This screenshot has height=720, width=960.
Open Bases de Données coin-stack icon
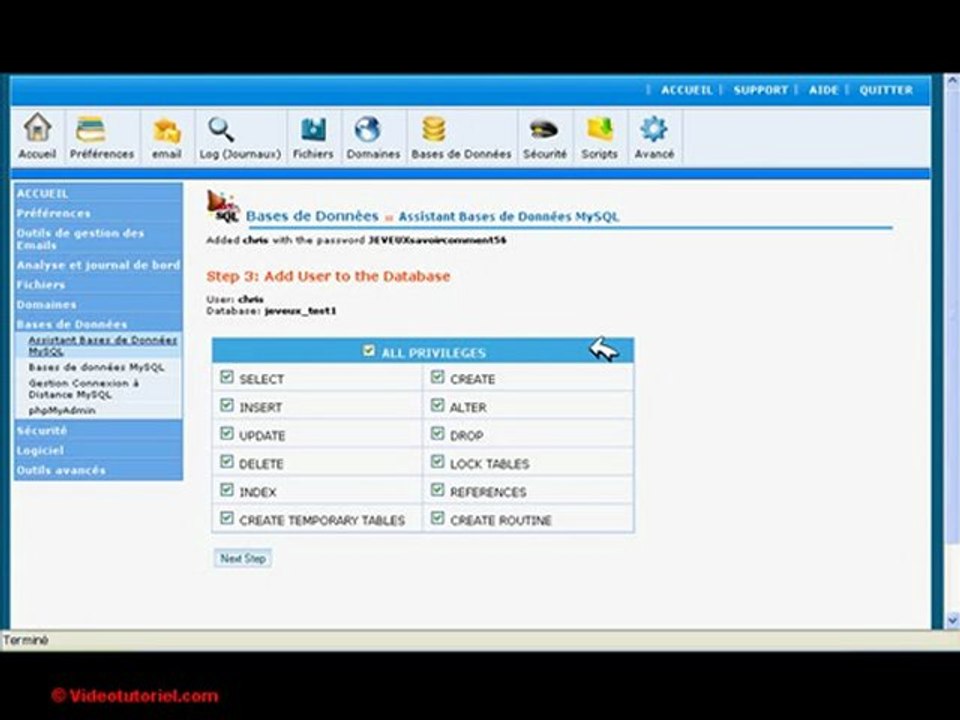tap(433, 129)
